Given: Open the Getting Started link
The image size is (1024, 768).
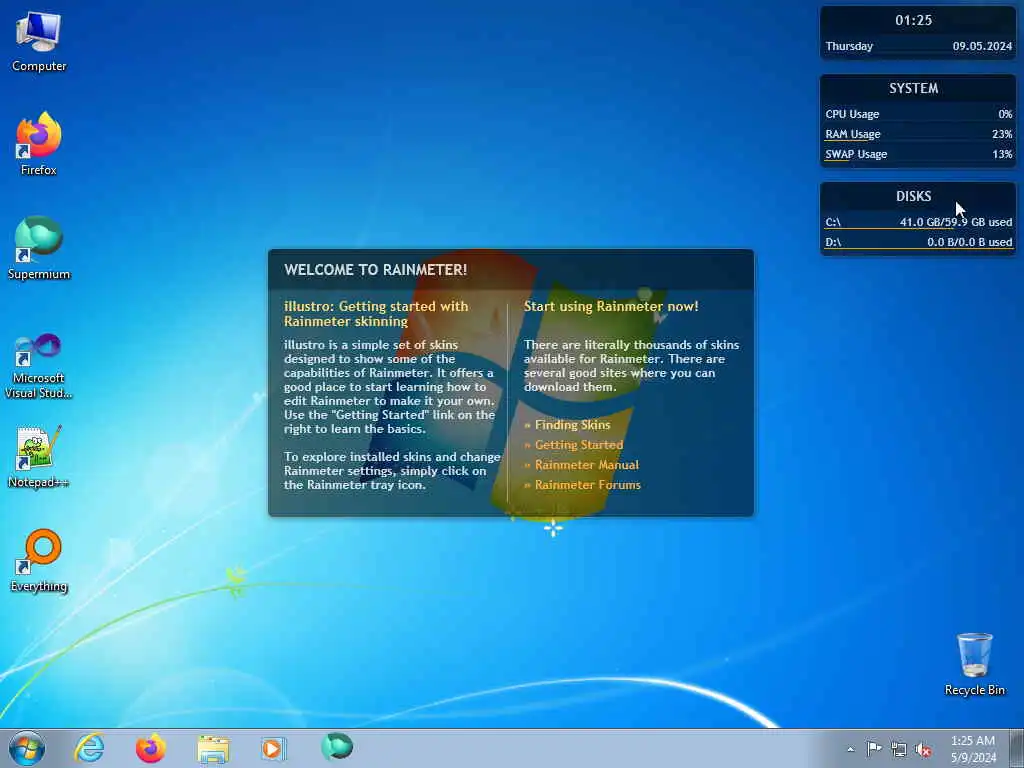Looking at the screenshot, I should coord(579,445).
